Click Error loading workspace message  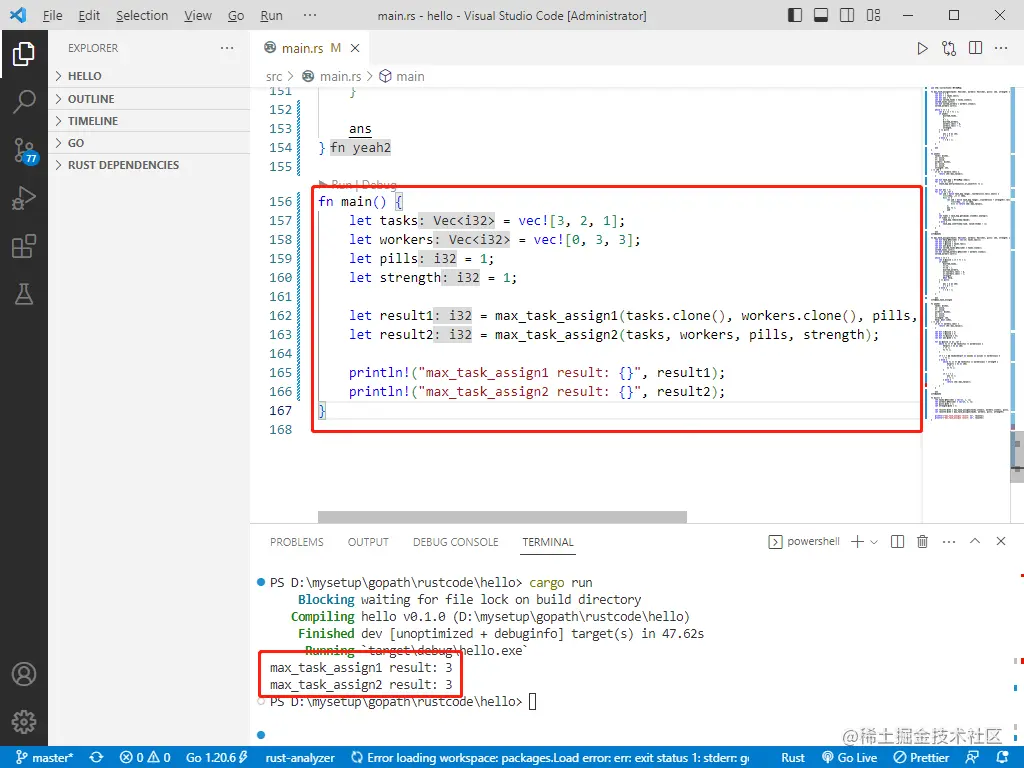(550, 758)
